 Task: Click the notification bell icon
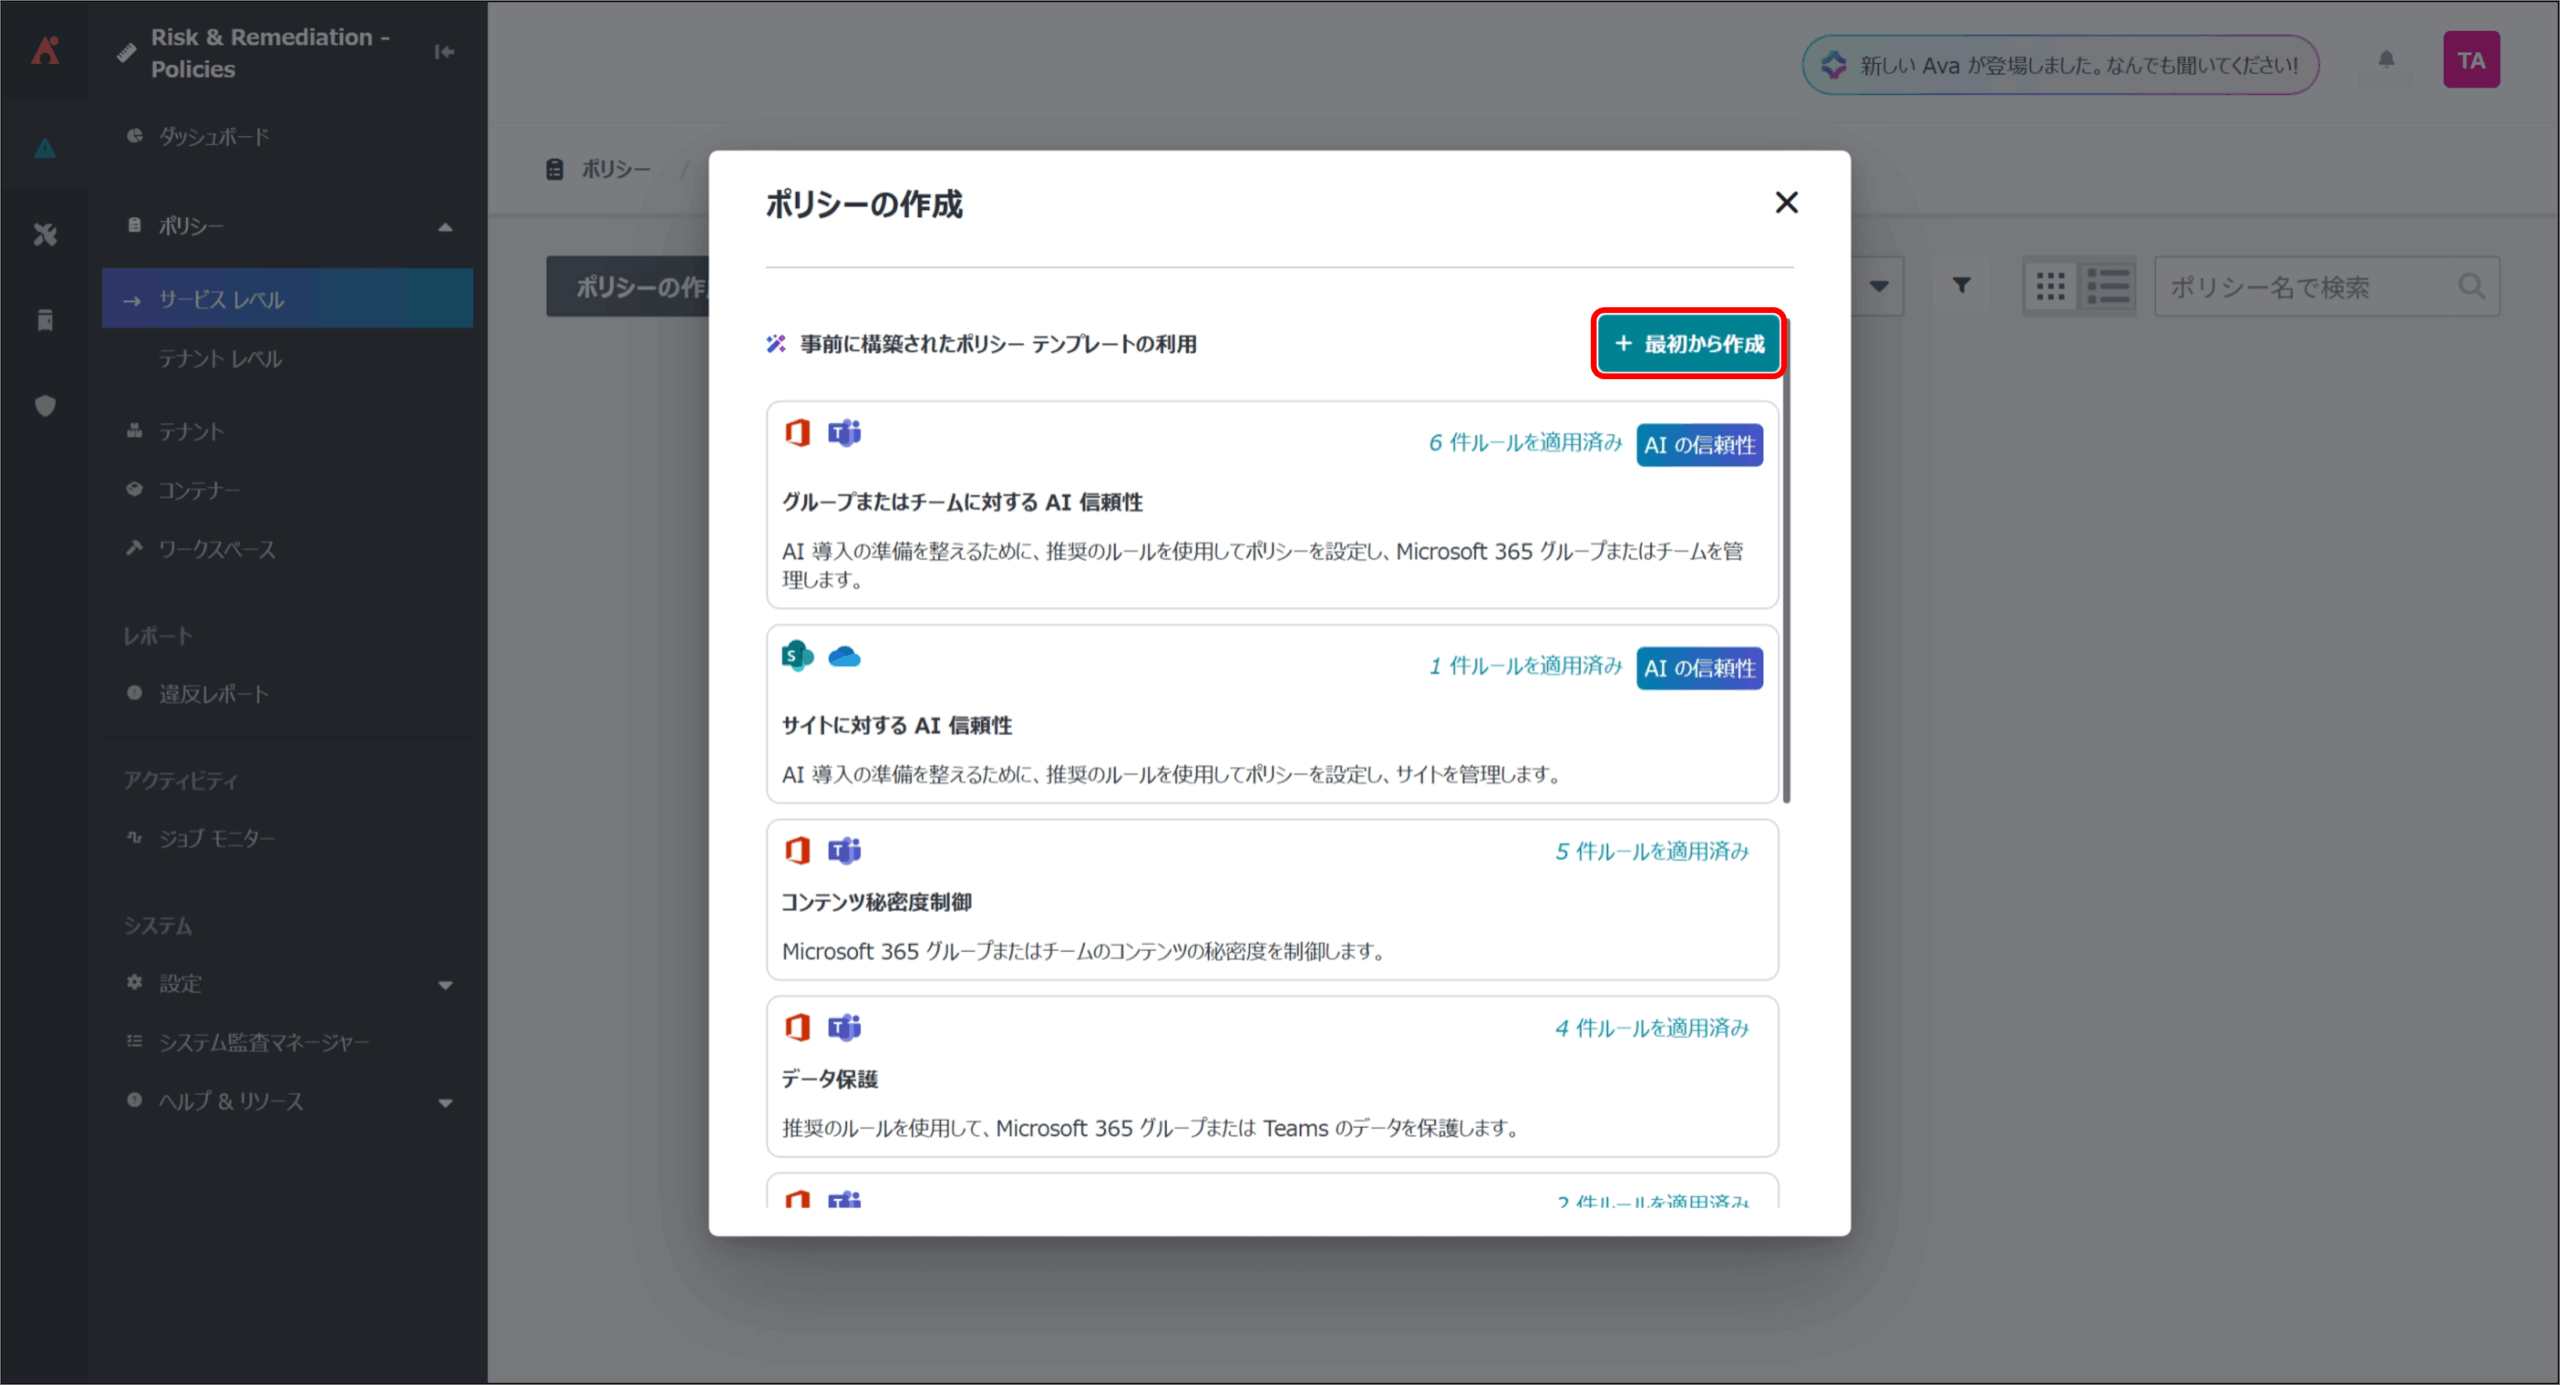[2386, 61]
